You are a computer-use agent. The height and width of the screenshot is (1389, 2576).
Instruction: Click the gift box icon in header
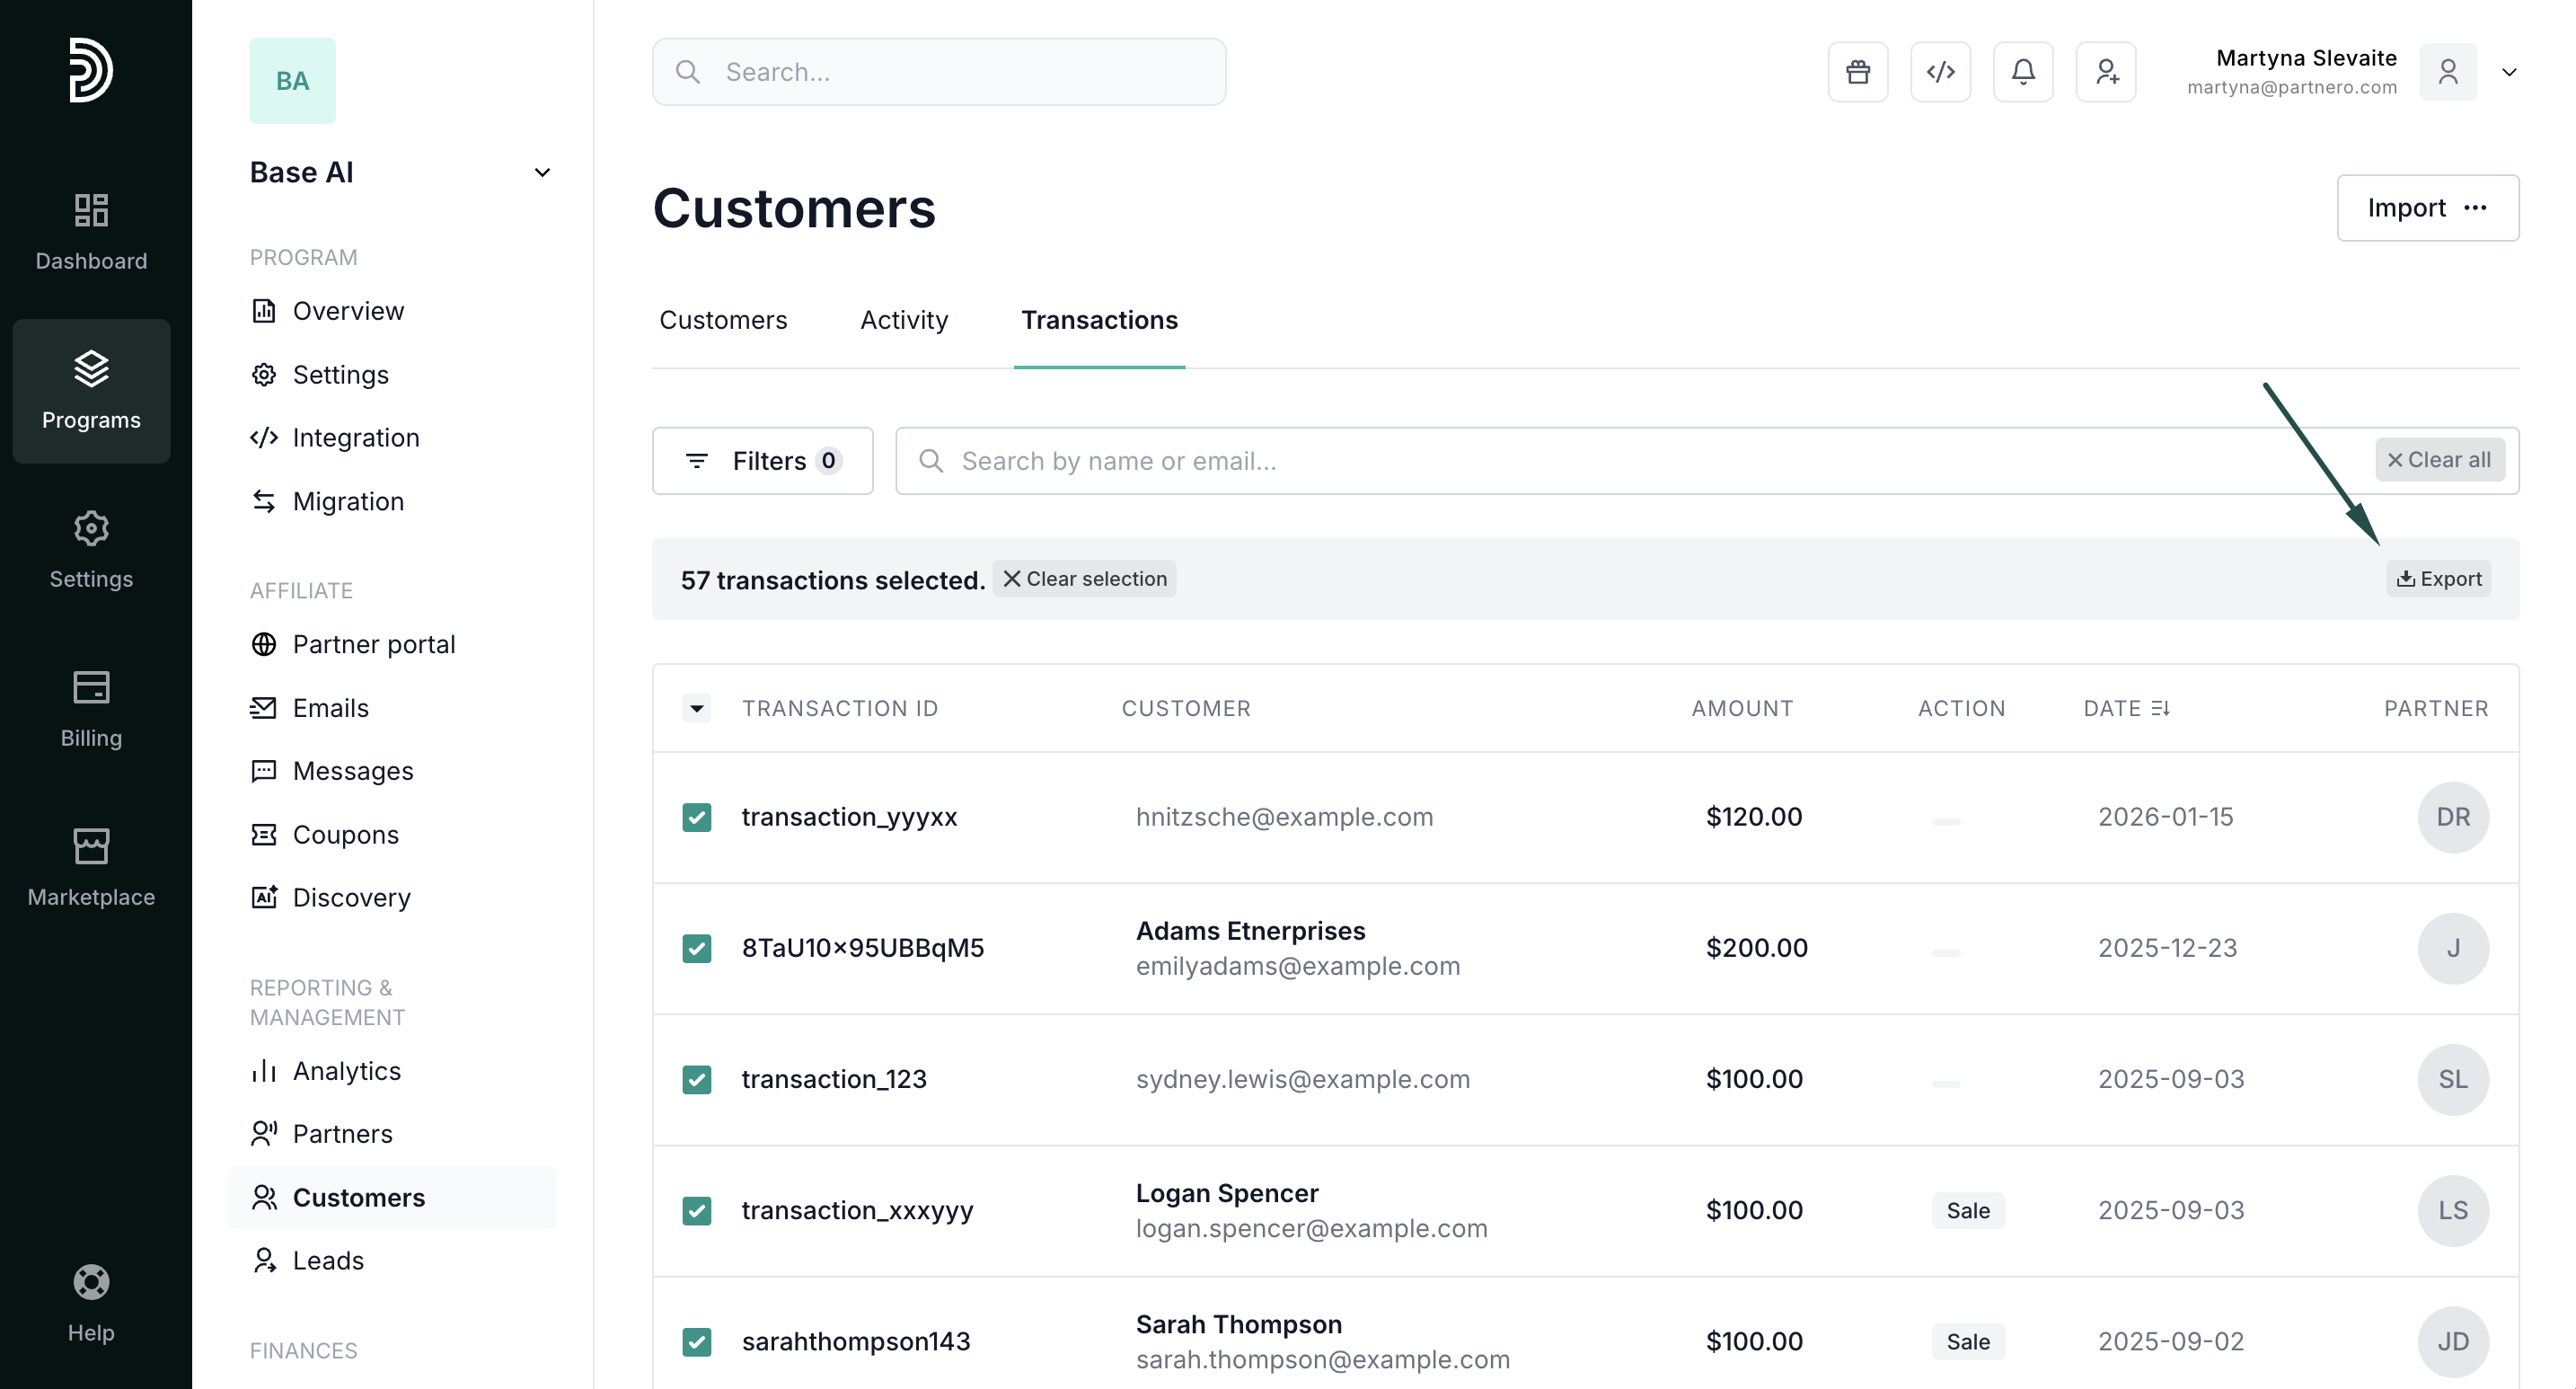click(1857, 72)
